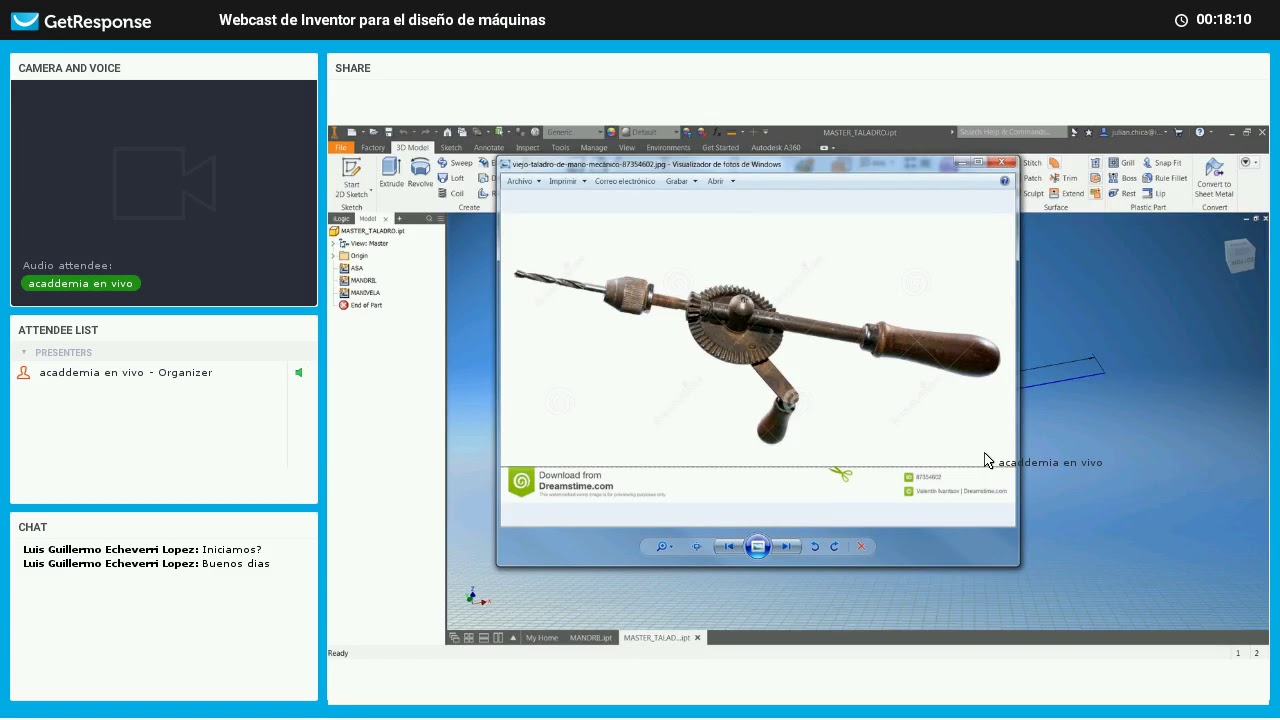
Task: Open zoom magnifier dropdown in photo viewer
Action: [663, 546]
